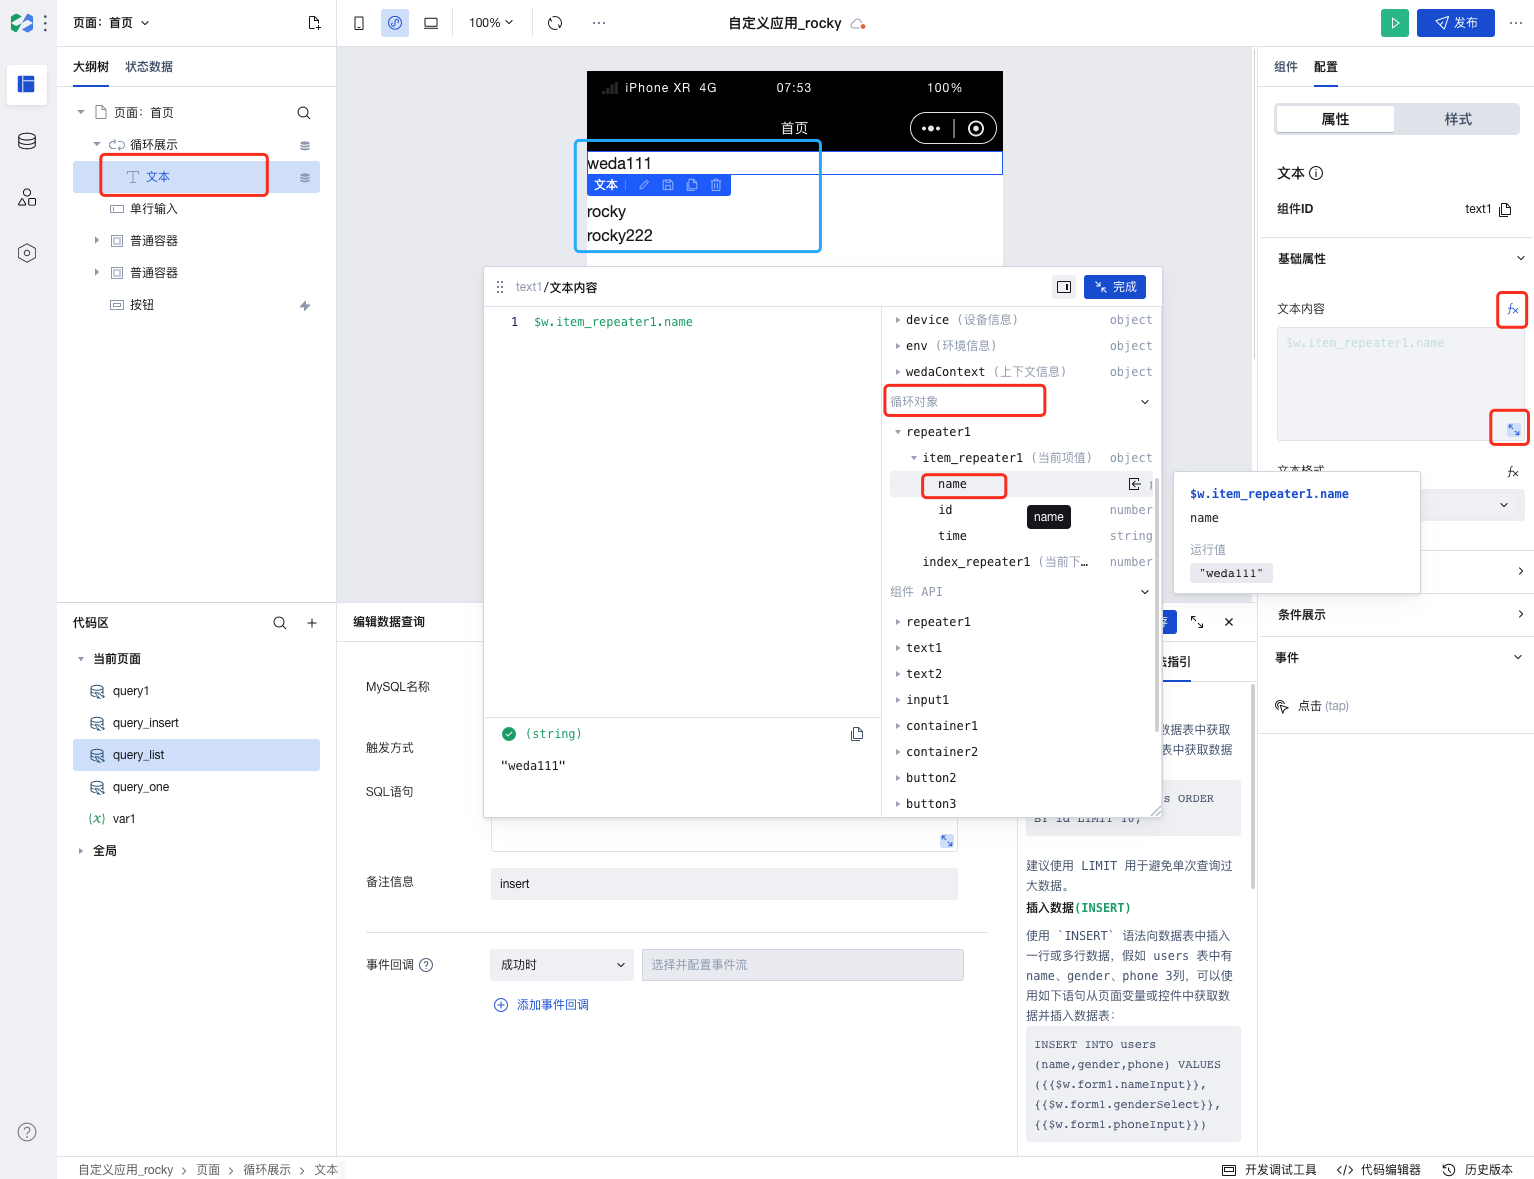This screenshot has width=1534, height=1179.
Task: Expand first 普通容器 node
Action: [x=97, y=241]
